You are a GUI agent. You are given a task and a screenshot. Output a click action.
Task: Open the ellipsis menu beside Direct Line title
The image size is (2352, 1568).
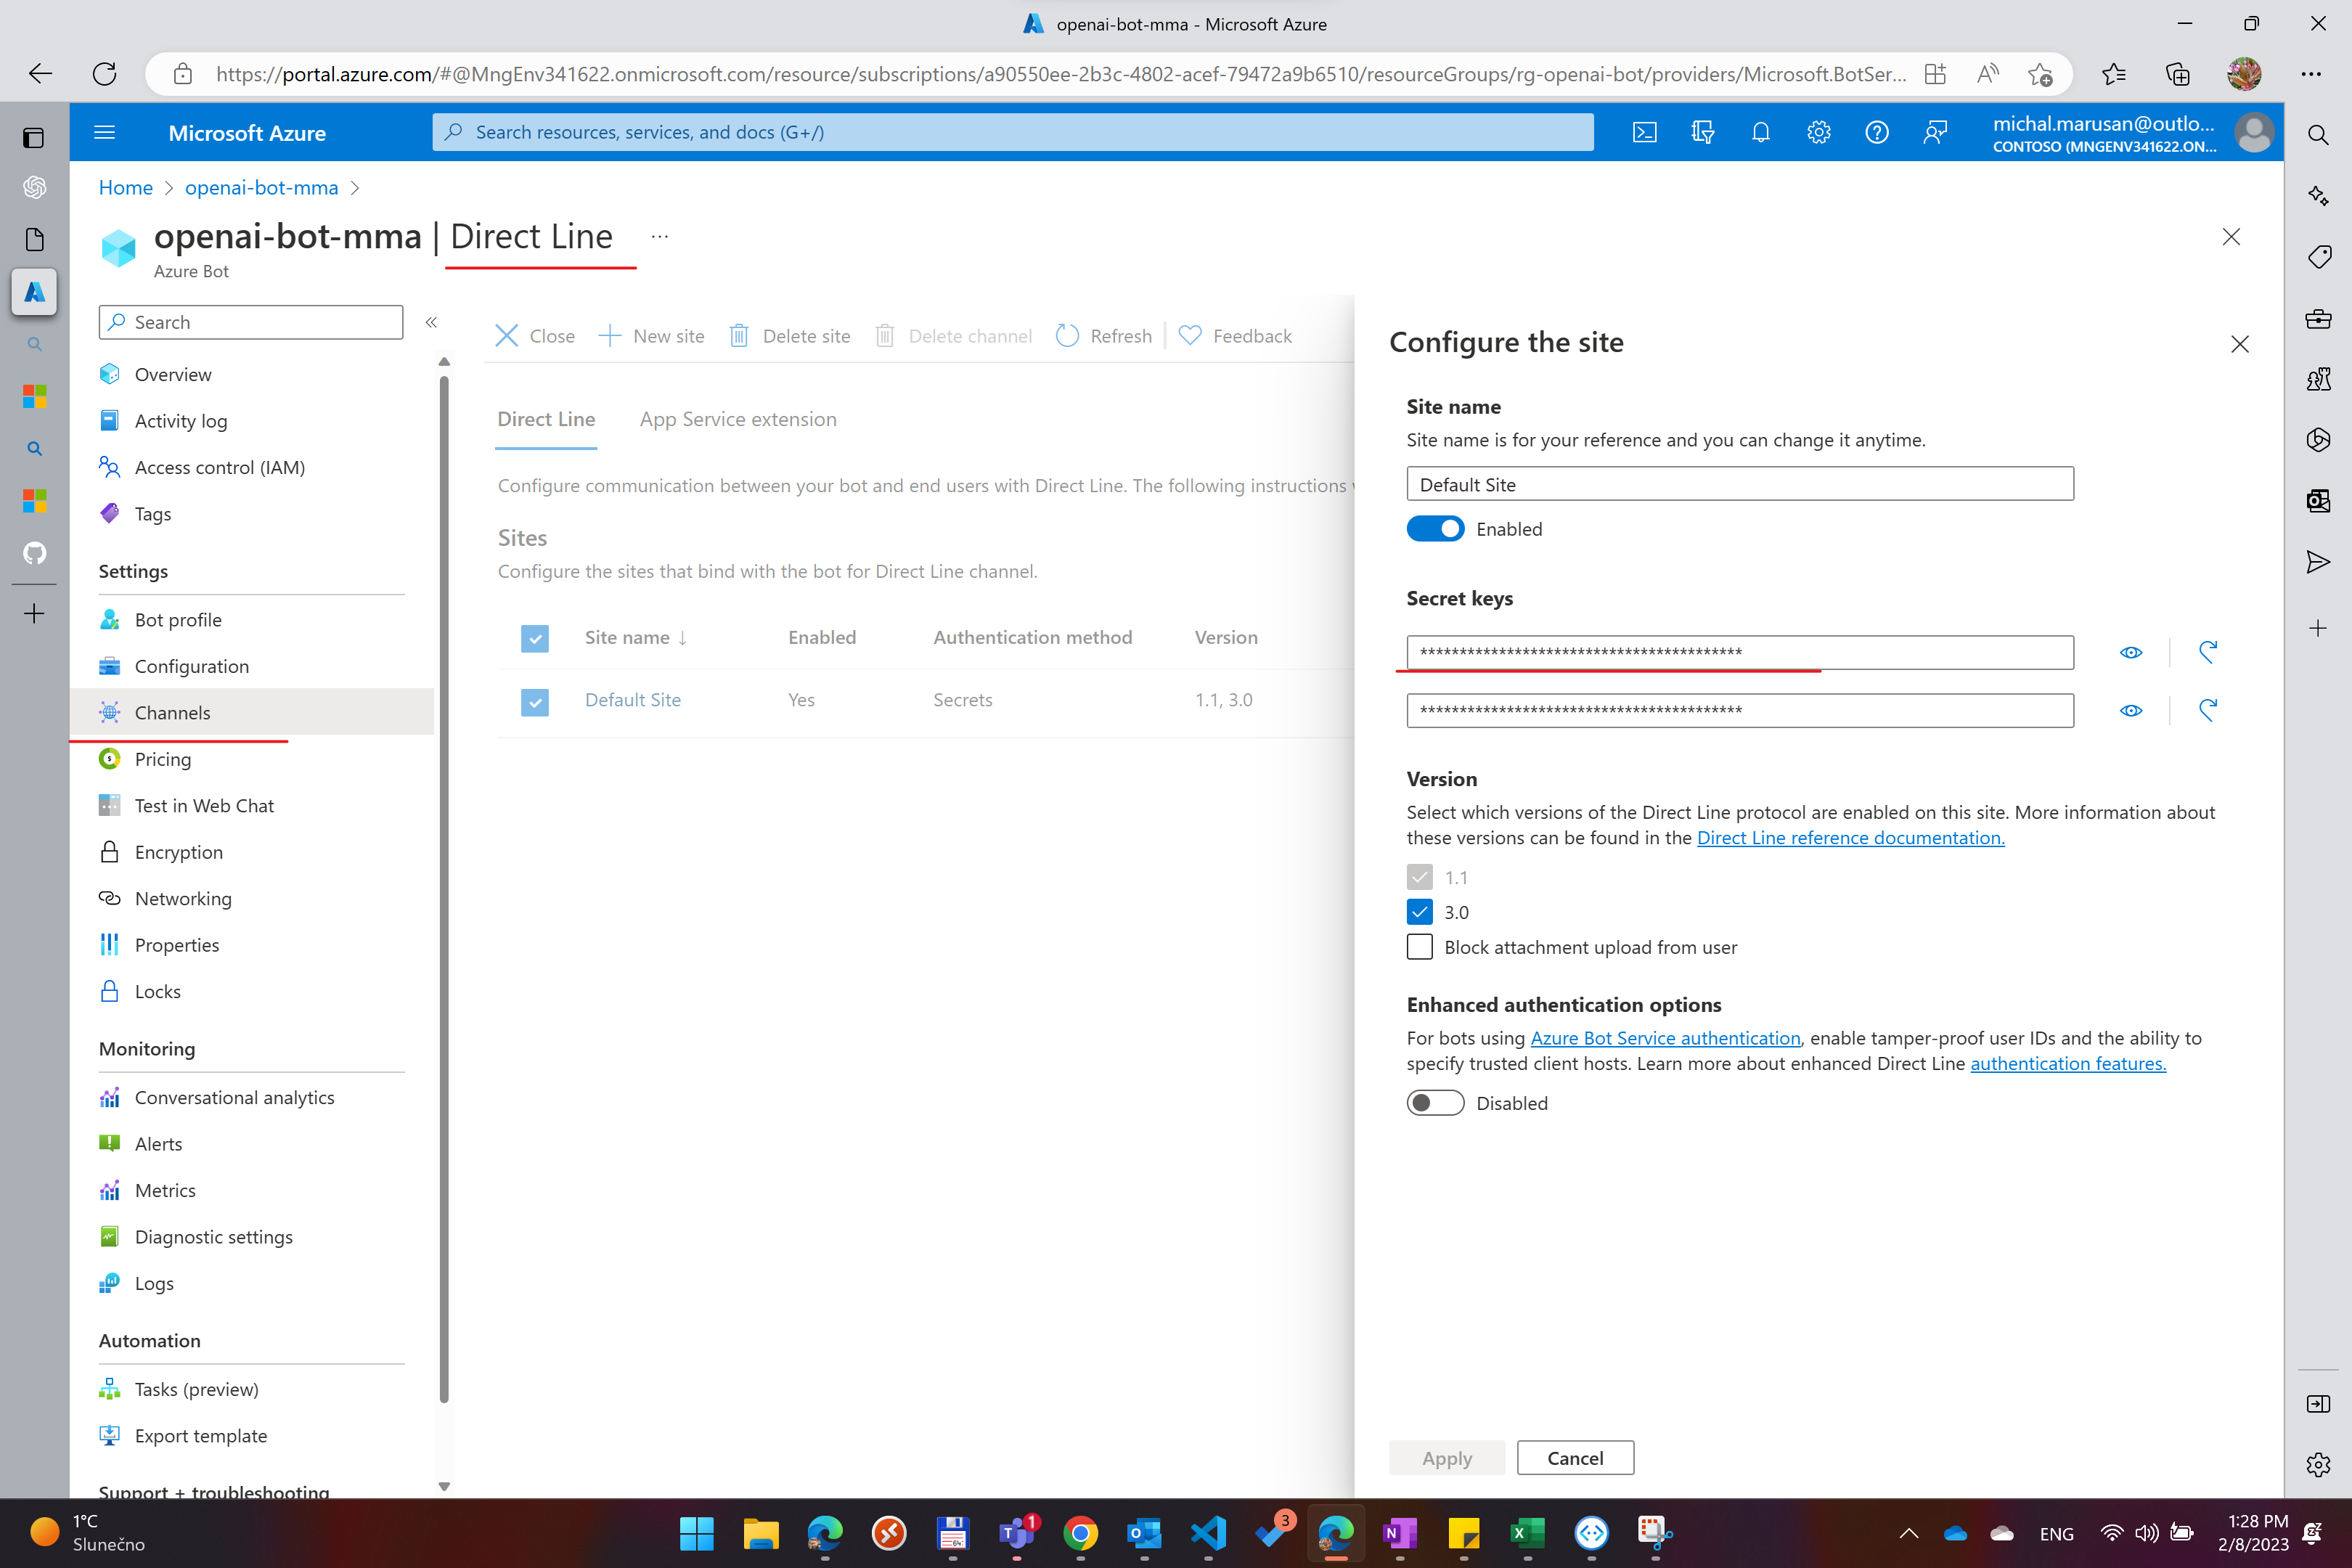(x=659, y=237)
